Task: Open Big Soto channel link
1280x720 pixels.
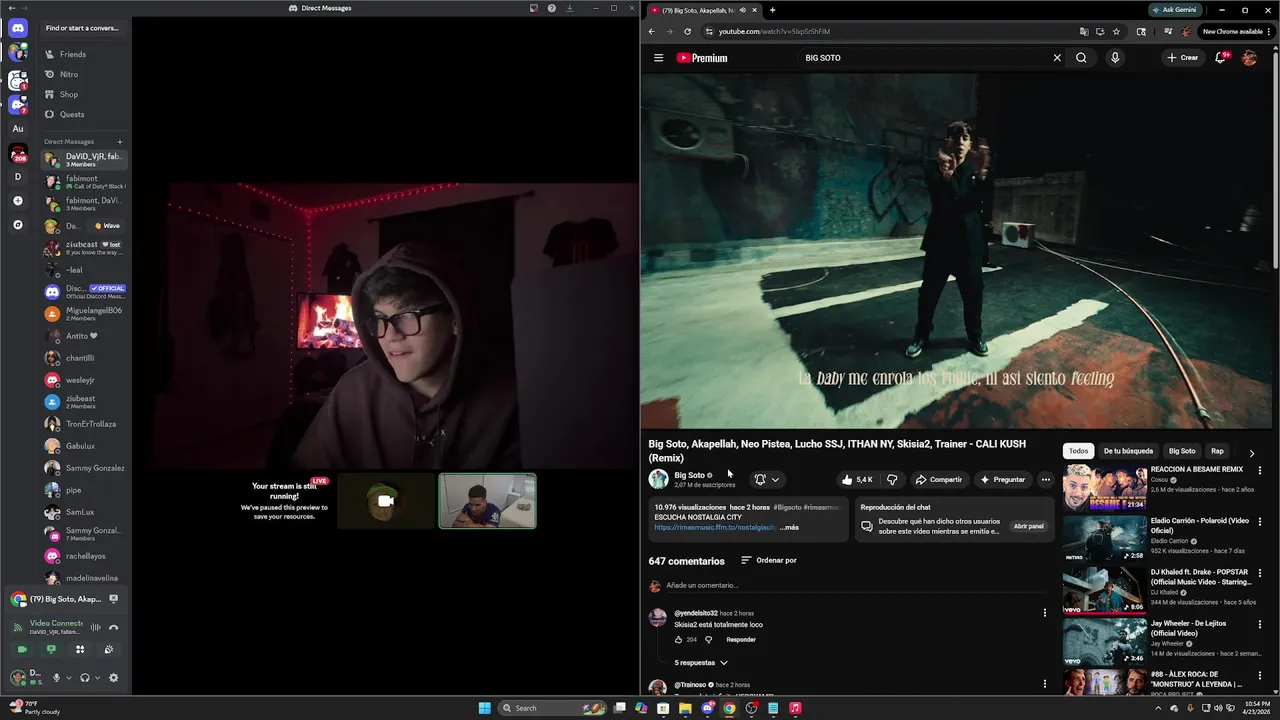Action: click(x=690, y=475)
